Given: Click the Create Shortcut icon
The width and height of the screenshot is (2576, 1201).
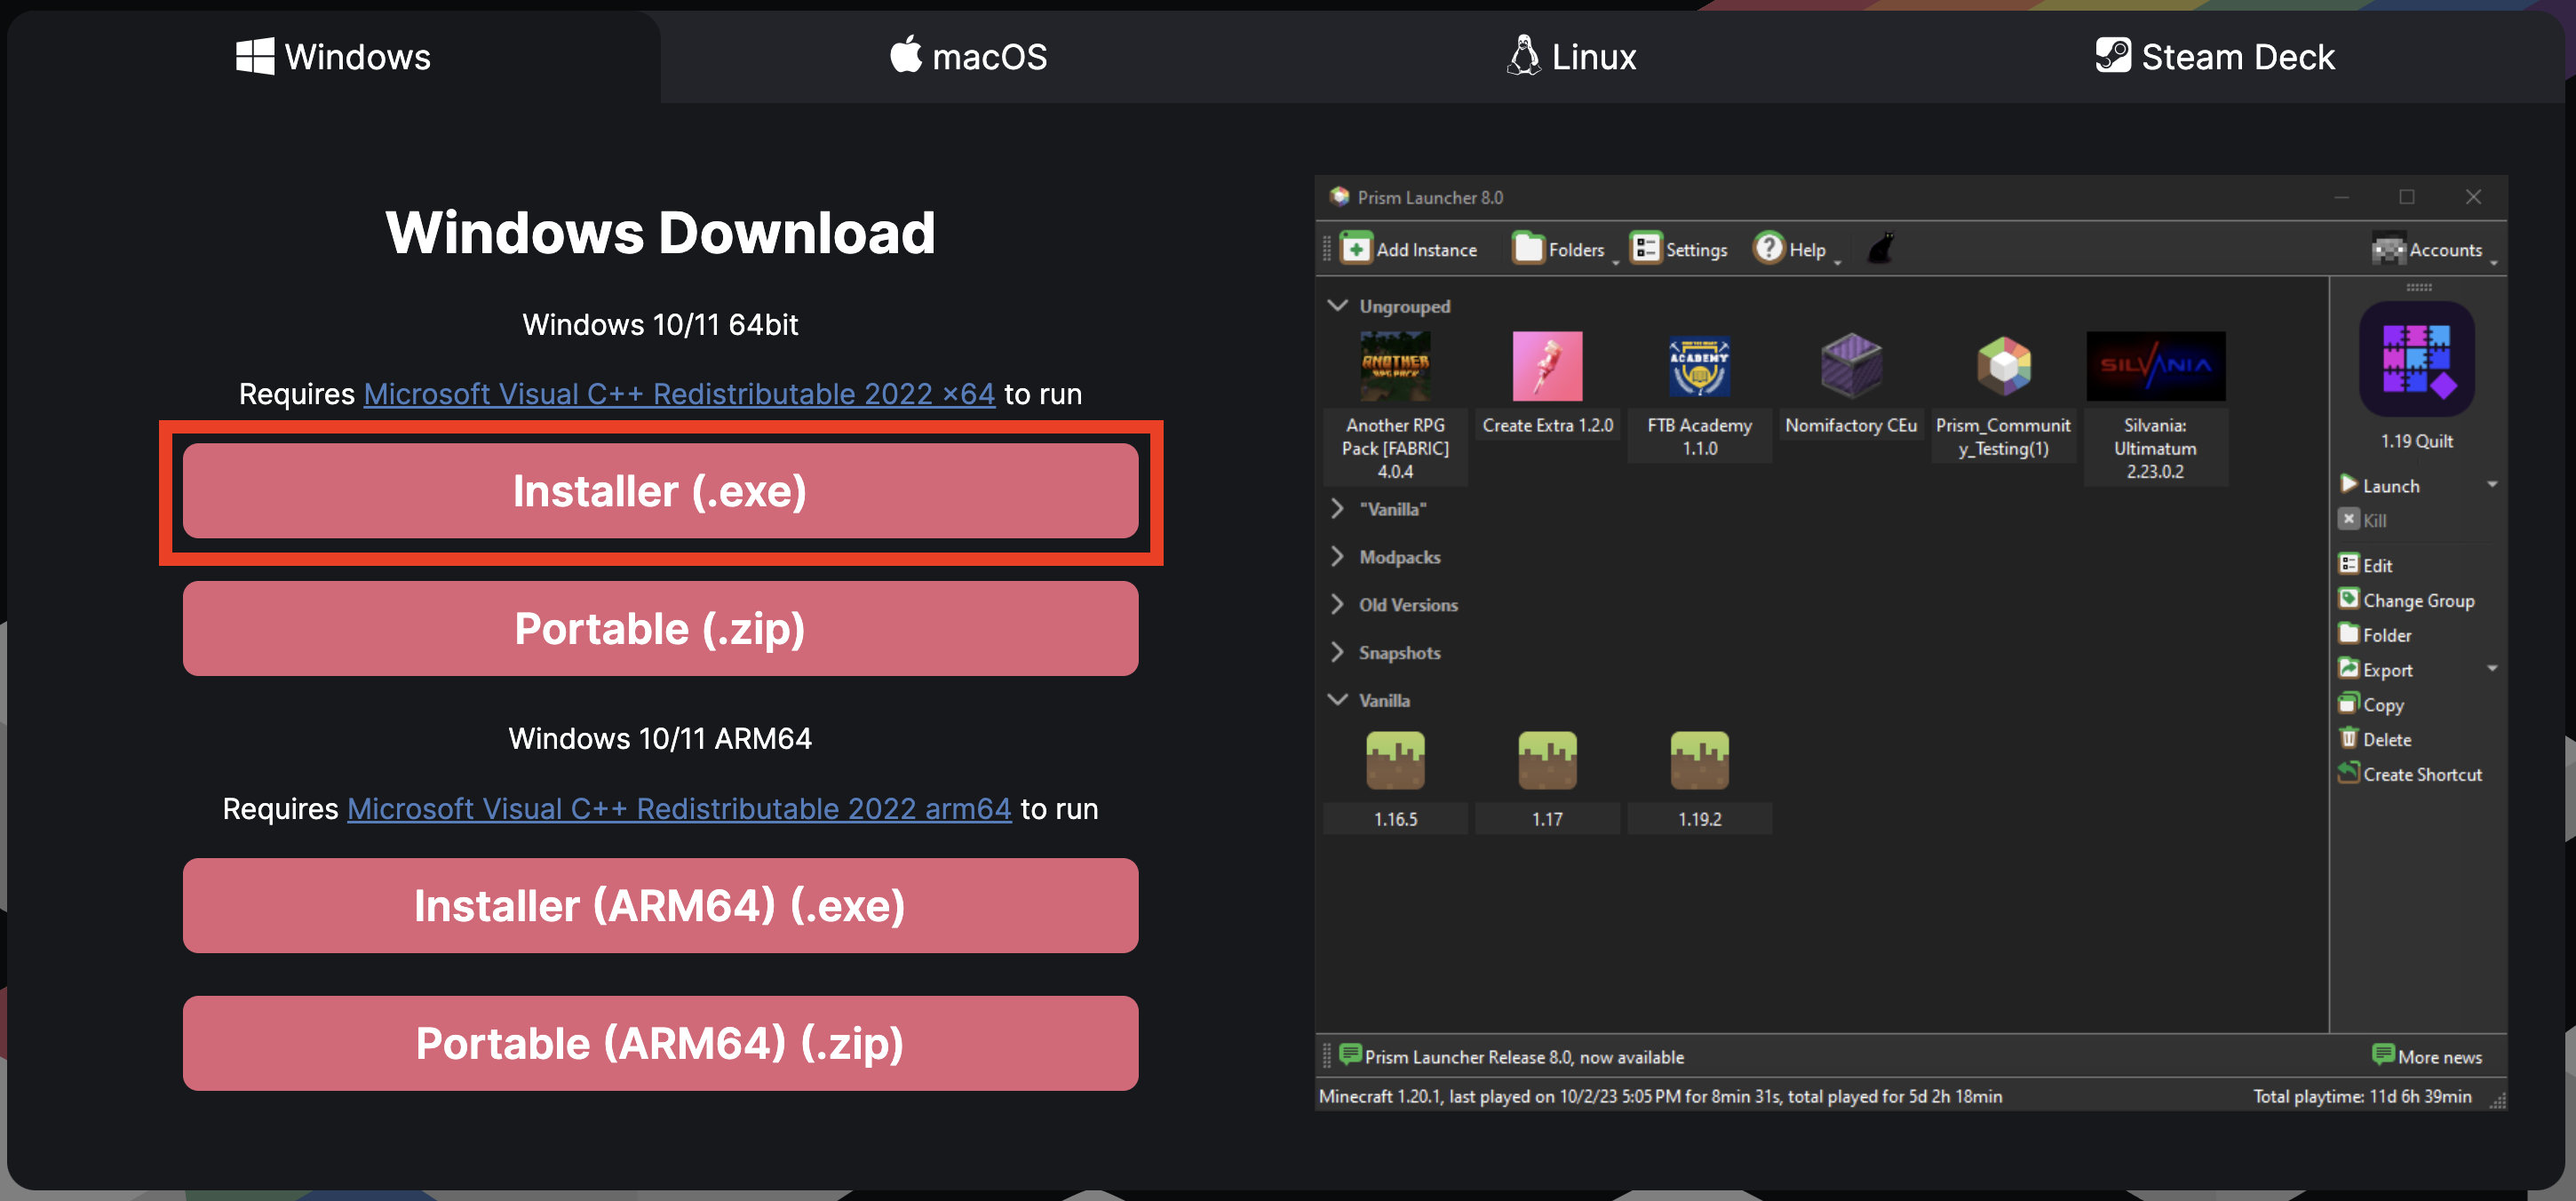Looking at the screenshot, I should (2348, 773).
